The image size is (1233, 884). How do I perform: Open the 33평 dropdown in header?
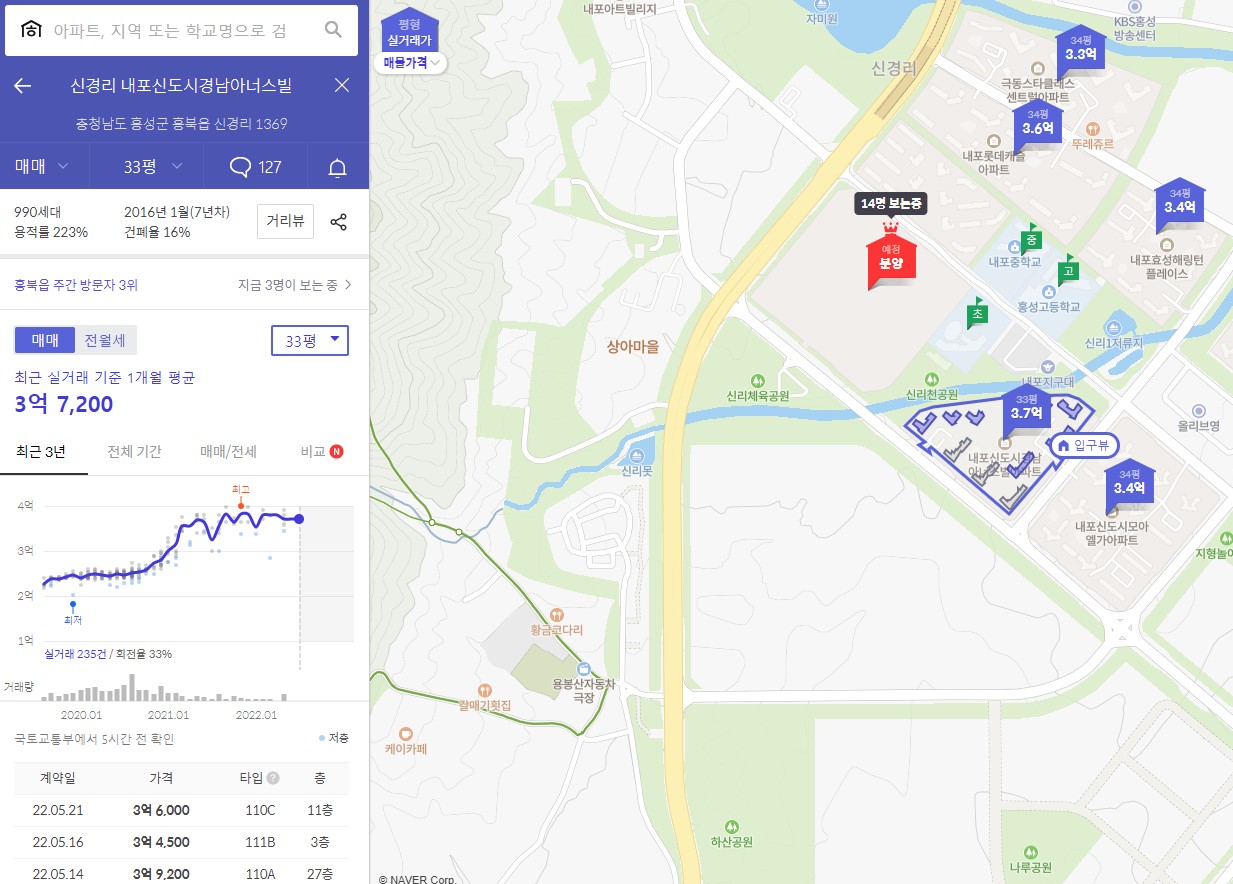pos(153,166)
